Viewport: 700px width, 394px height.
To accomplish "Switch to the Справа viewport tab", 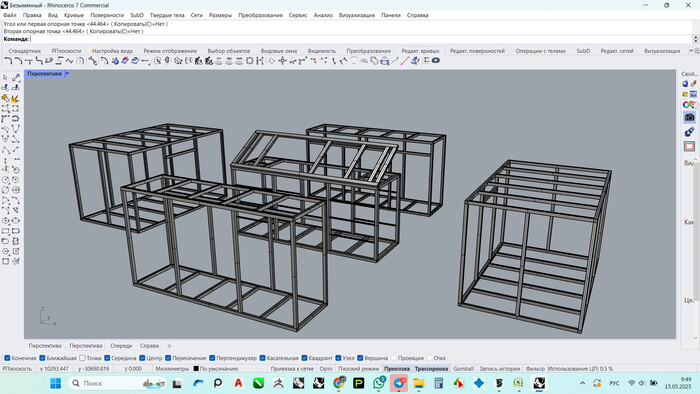I will pyautogui.click(x=149, y=346).
